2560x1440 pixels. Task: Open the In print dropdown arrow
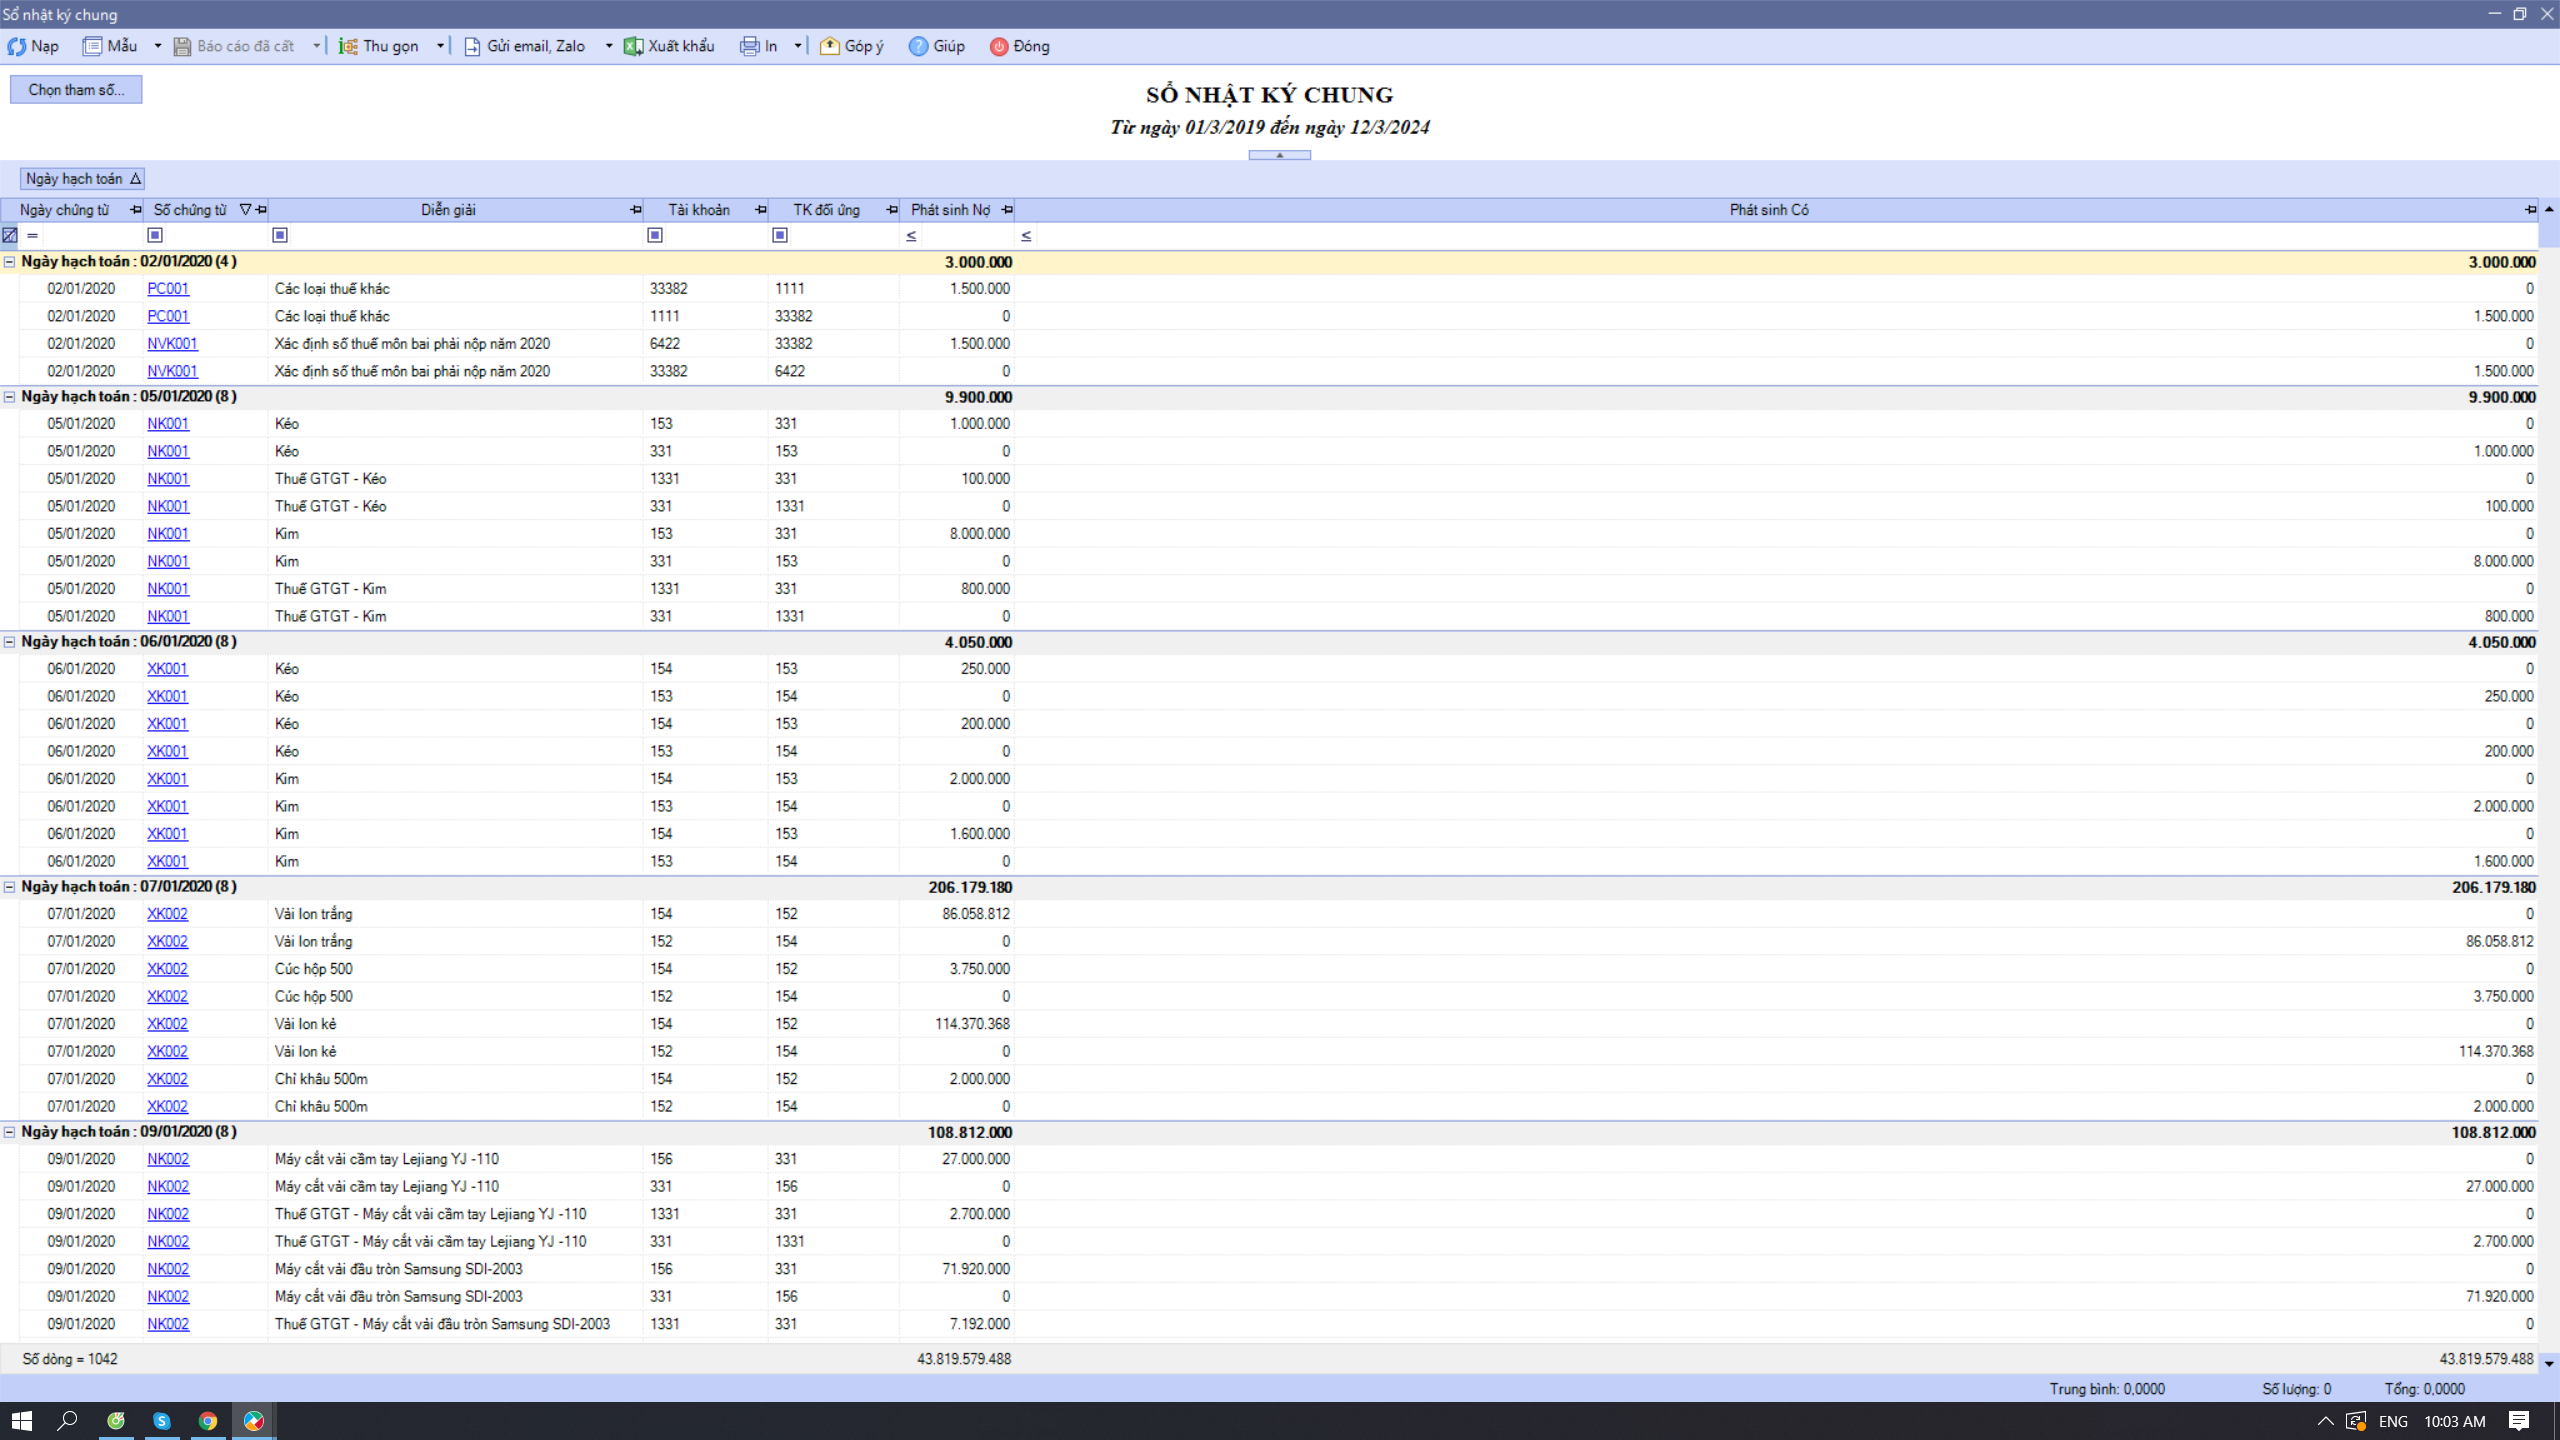pos(797,46)
